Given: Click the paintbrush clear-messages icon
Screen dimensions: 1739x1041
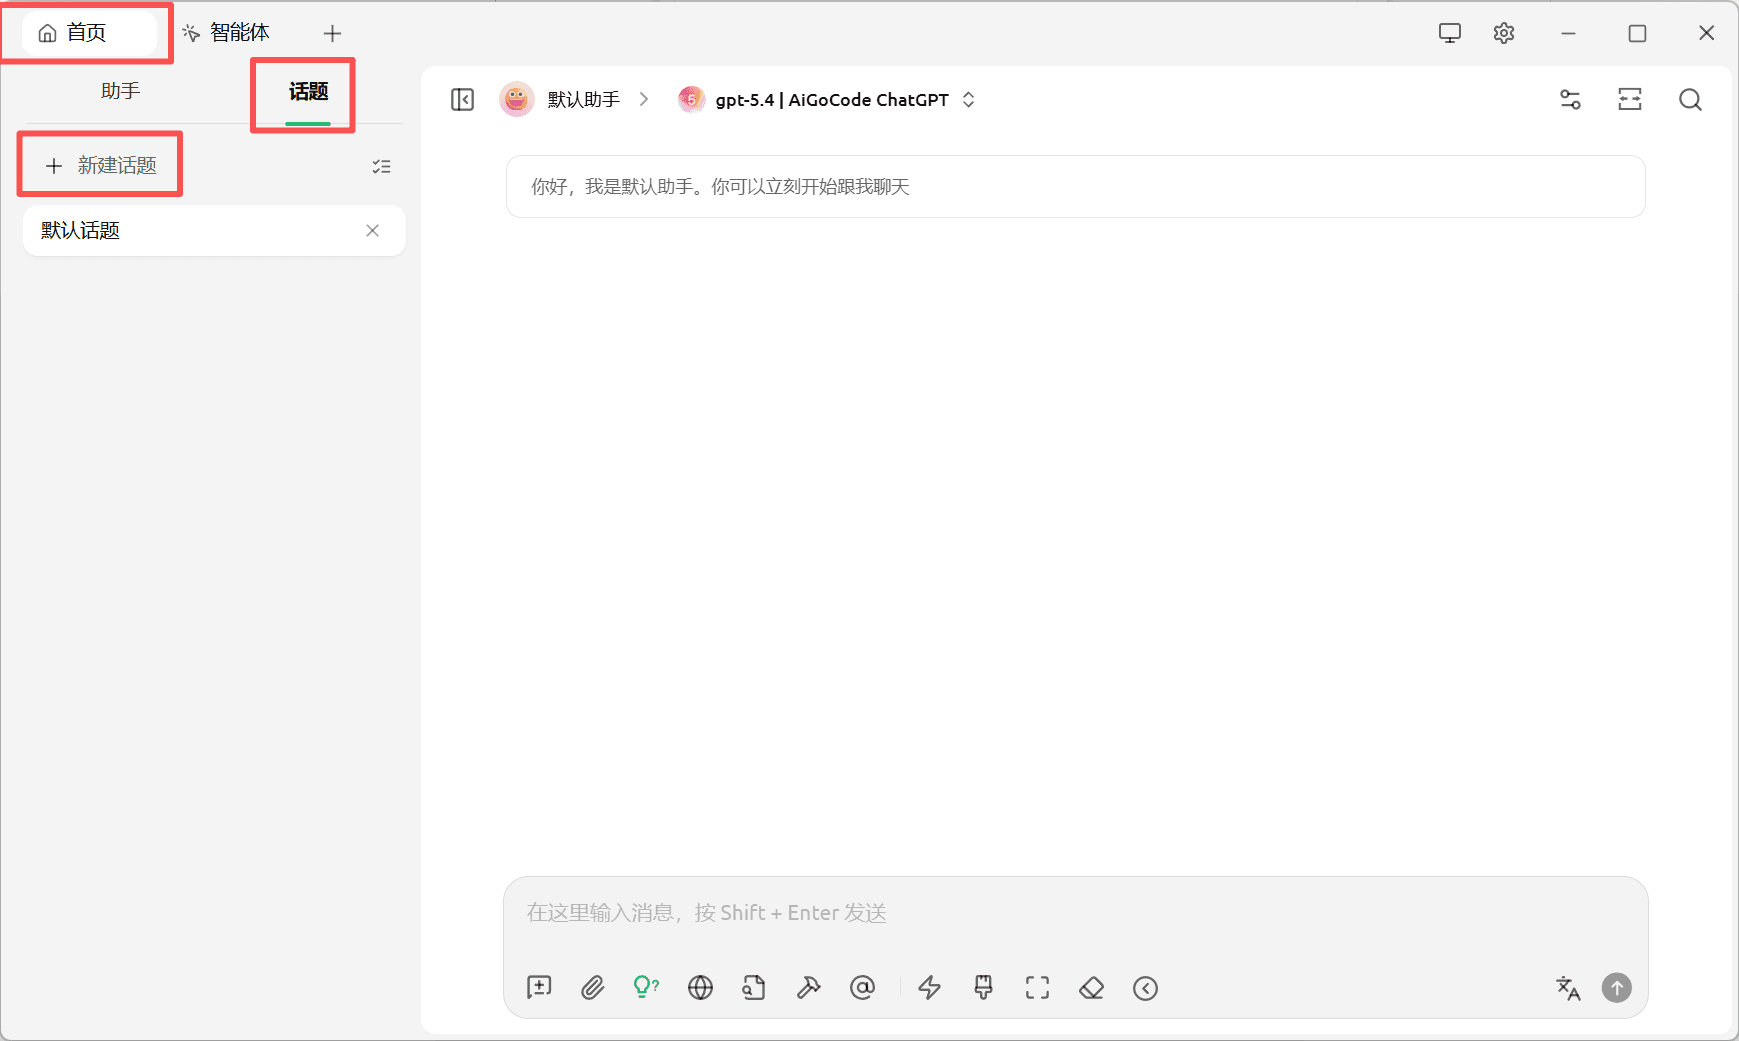Looking at the screenshot, I should coord(984,988).
